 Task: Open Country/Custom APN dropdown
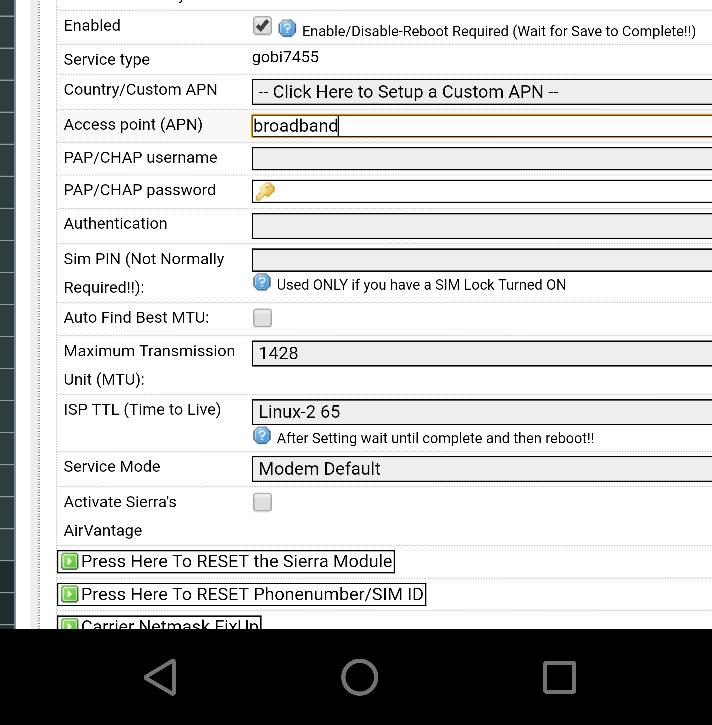point(481,92)
